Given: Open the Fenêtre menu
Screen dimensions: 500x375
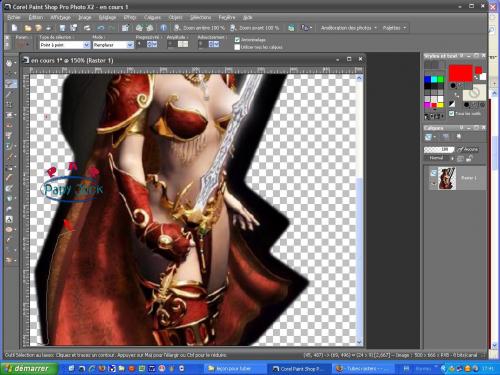Looking at the screenshot, I should coord(227,17).
